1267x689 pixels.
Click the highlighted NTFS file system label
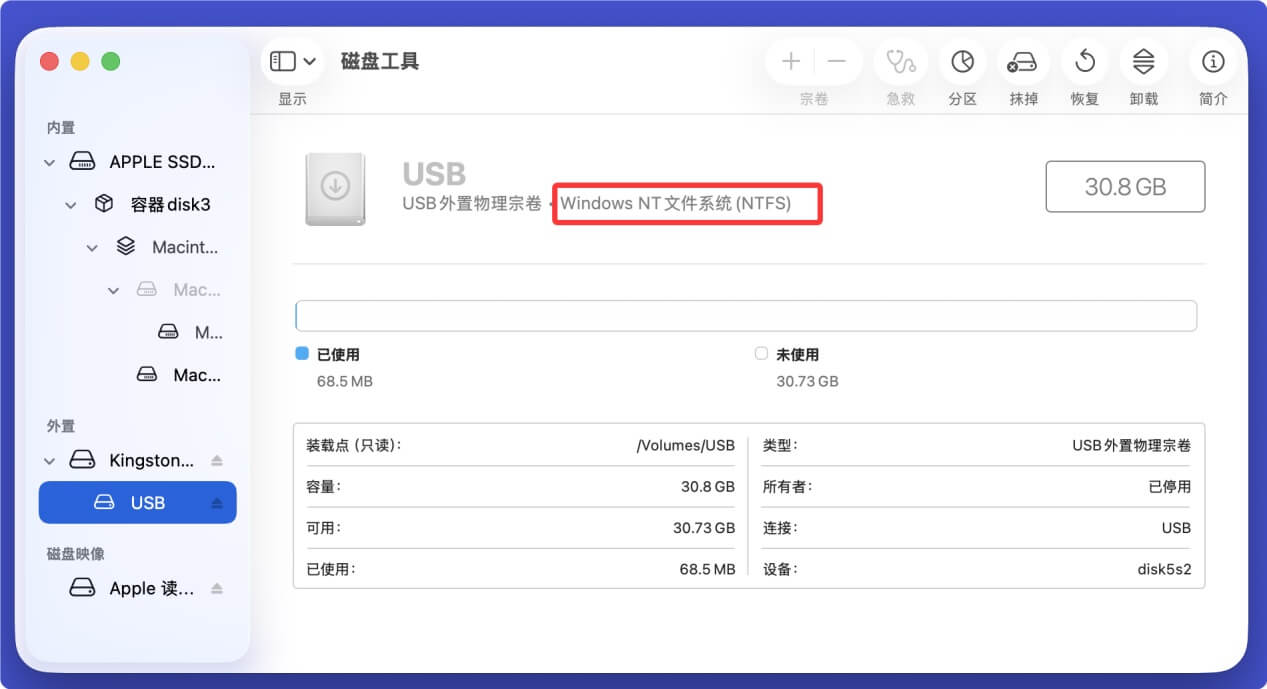click(x=687, y=203)
